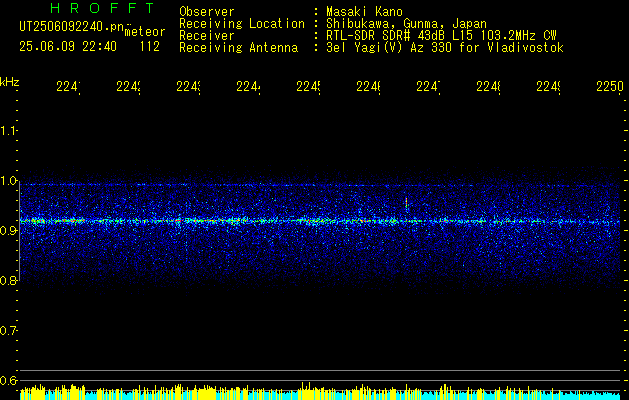Click the RTL-SDR SDR# receiver details
Viewport: 629px width, 400px height.
pyautogui.click(x=441, y=36)
